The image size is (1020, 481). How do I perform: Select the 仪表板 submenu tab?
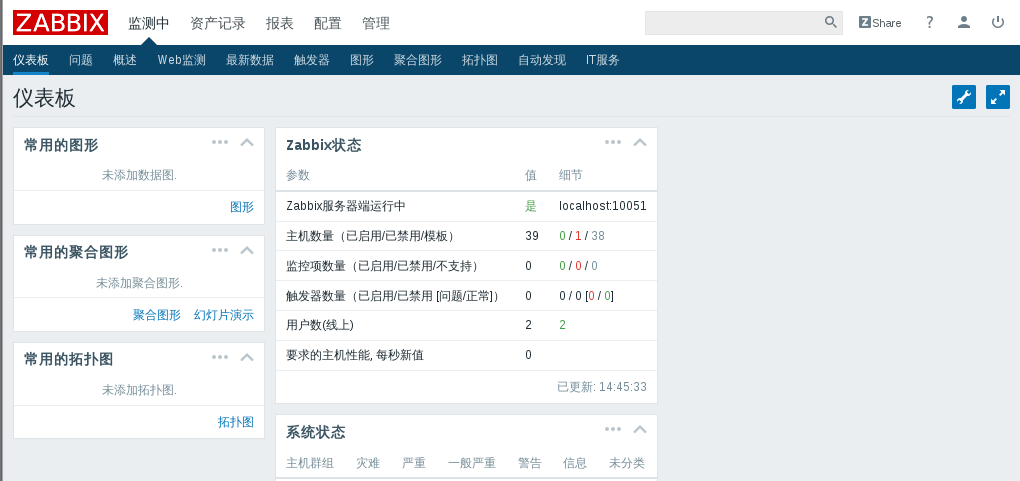pos(31,60)
